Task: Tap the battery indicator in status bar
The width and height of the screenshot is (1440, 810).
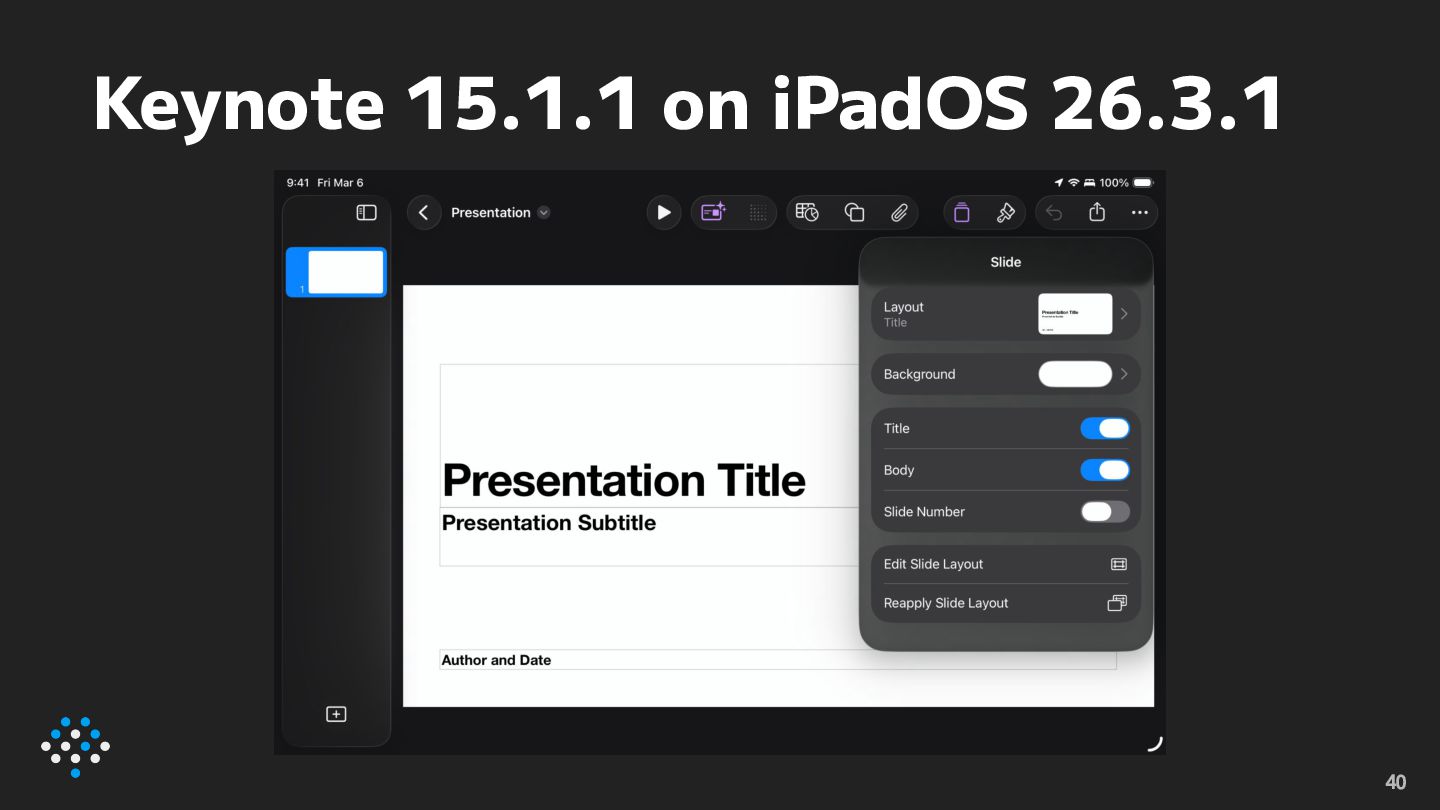Action: click(1143, 183)
